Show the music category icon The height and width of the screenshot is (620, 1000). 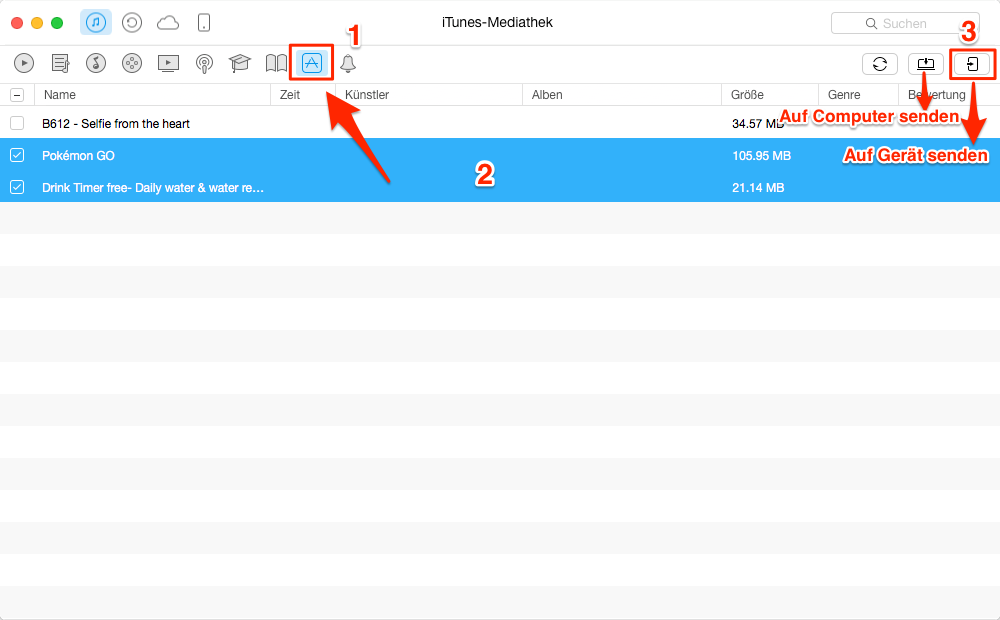(x=96, y=63)
